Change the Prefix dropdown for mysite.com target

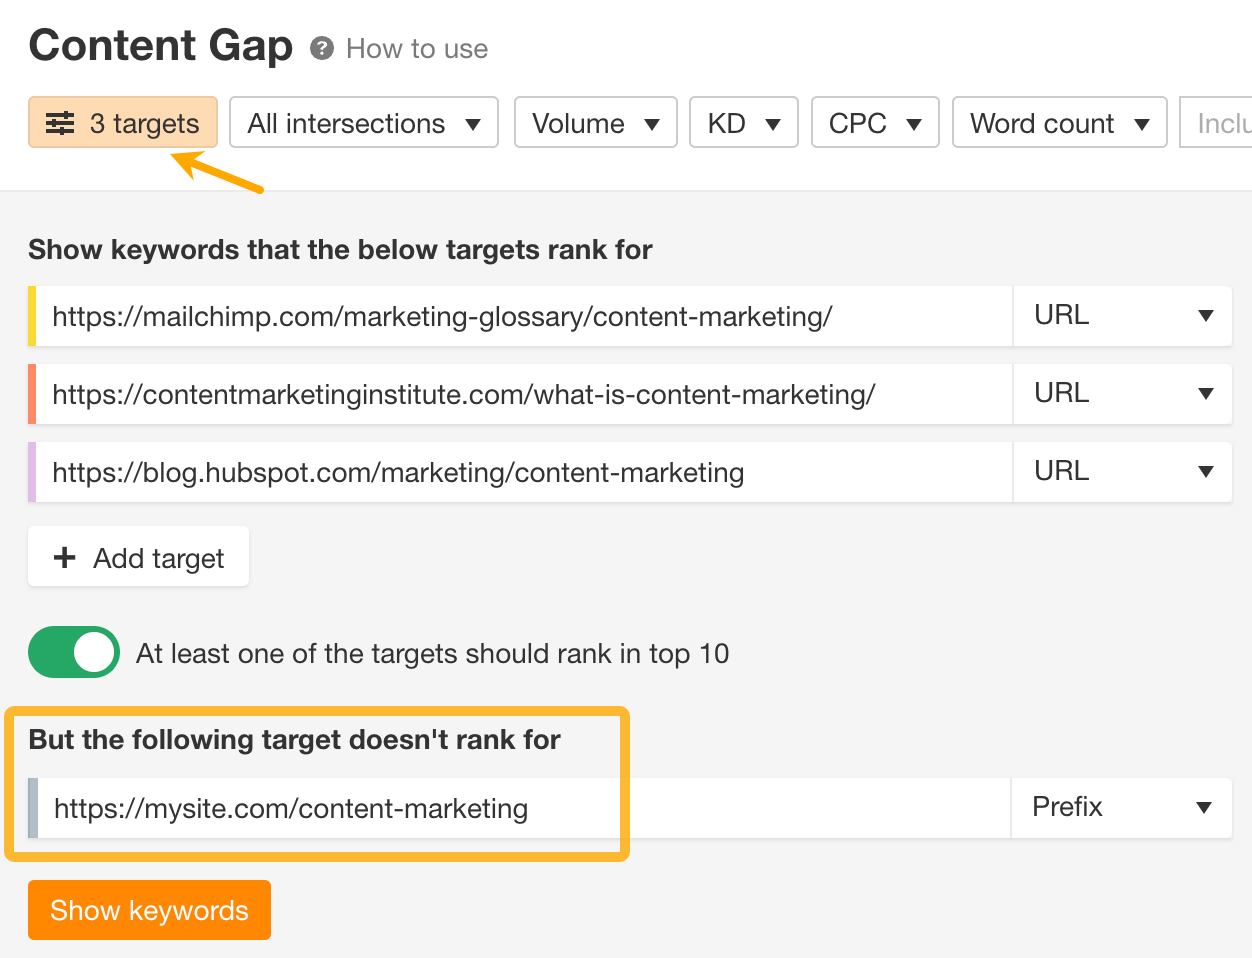tap(1121, 807)
